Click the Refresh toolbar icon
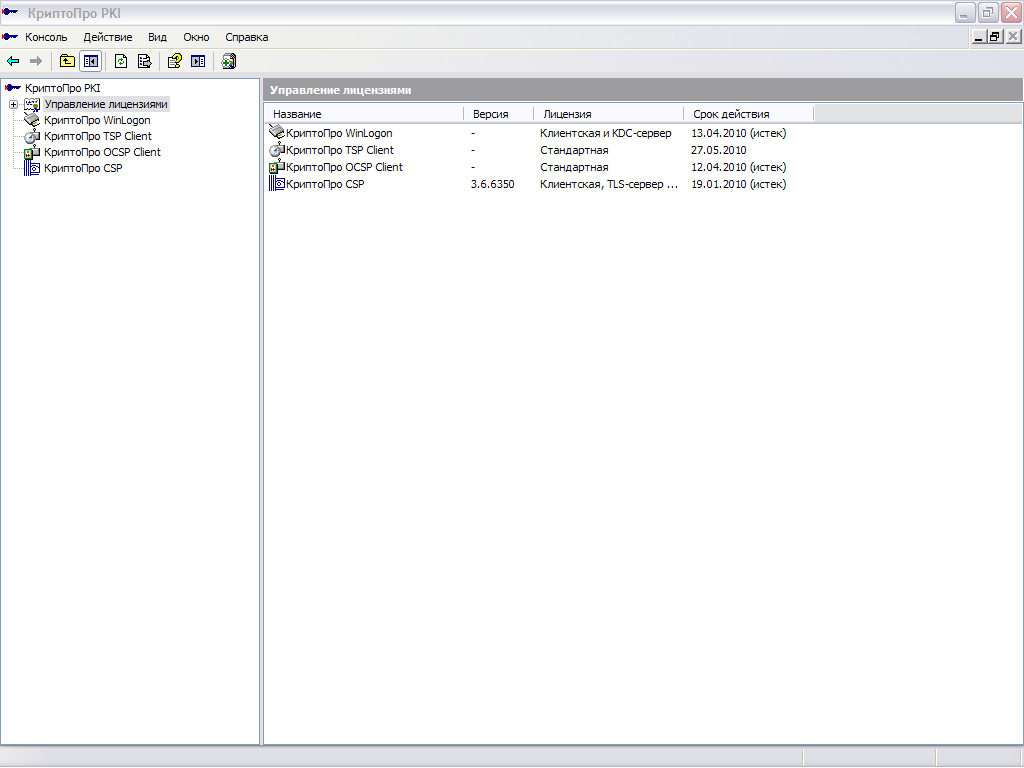The image size is (1024, 768). coord(121,61)
